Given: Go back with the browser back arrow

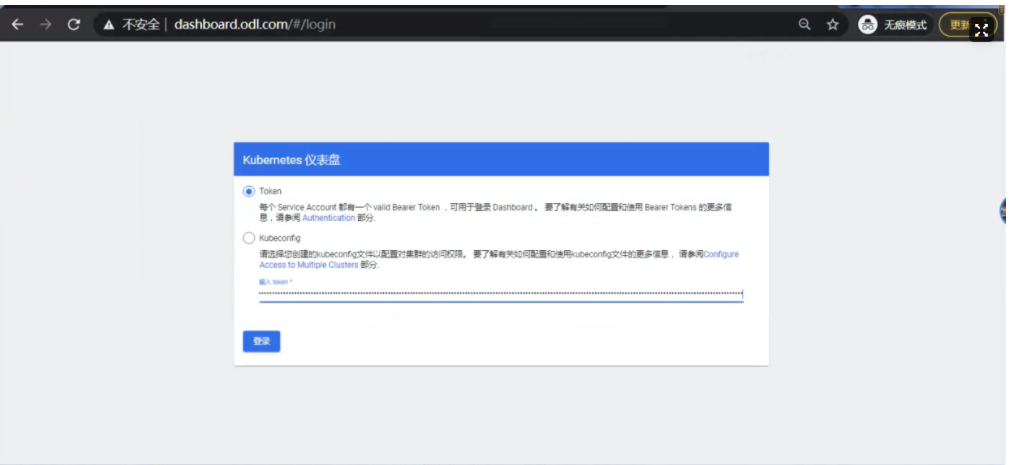Looking at the screenshot, I should pos(17,25).
